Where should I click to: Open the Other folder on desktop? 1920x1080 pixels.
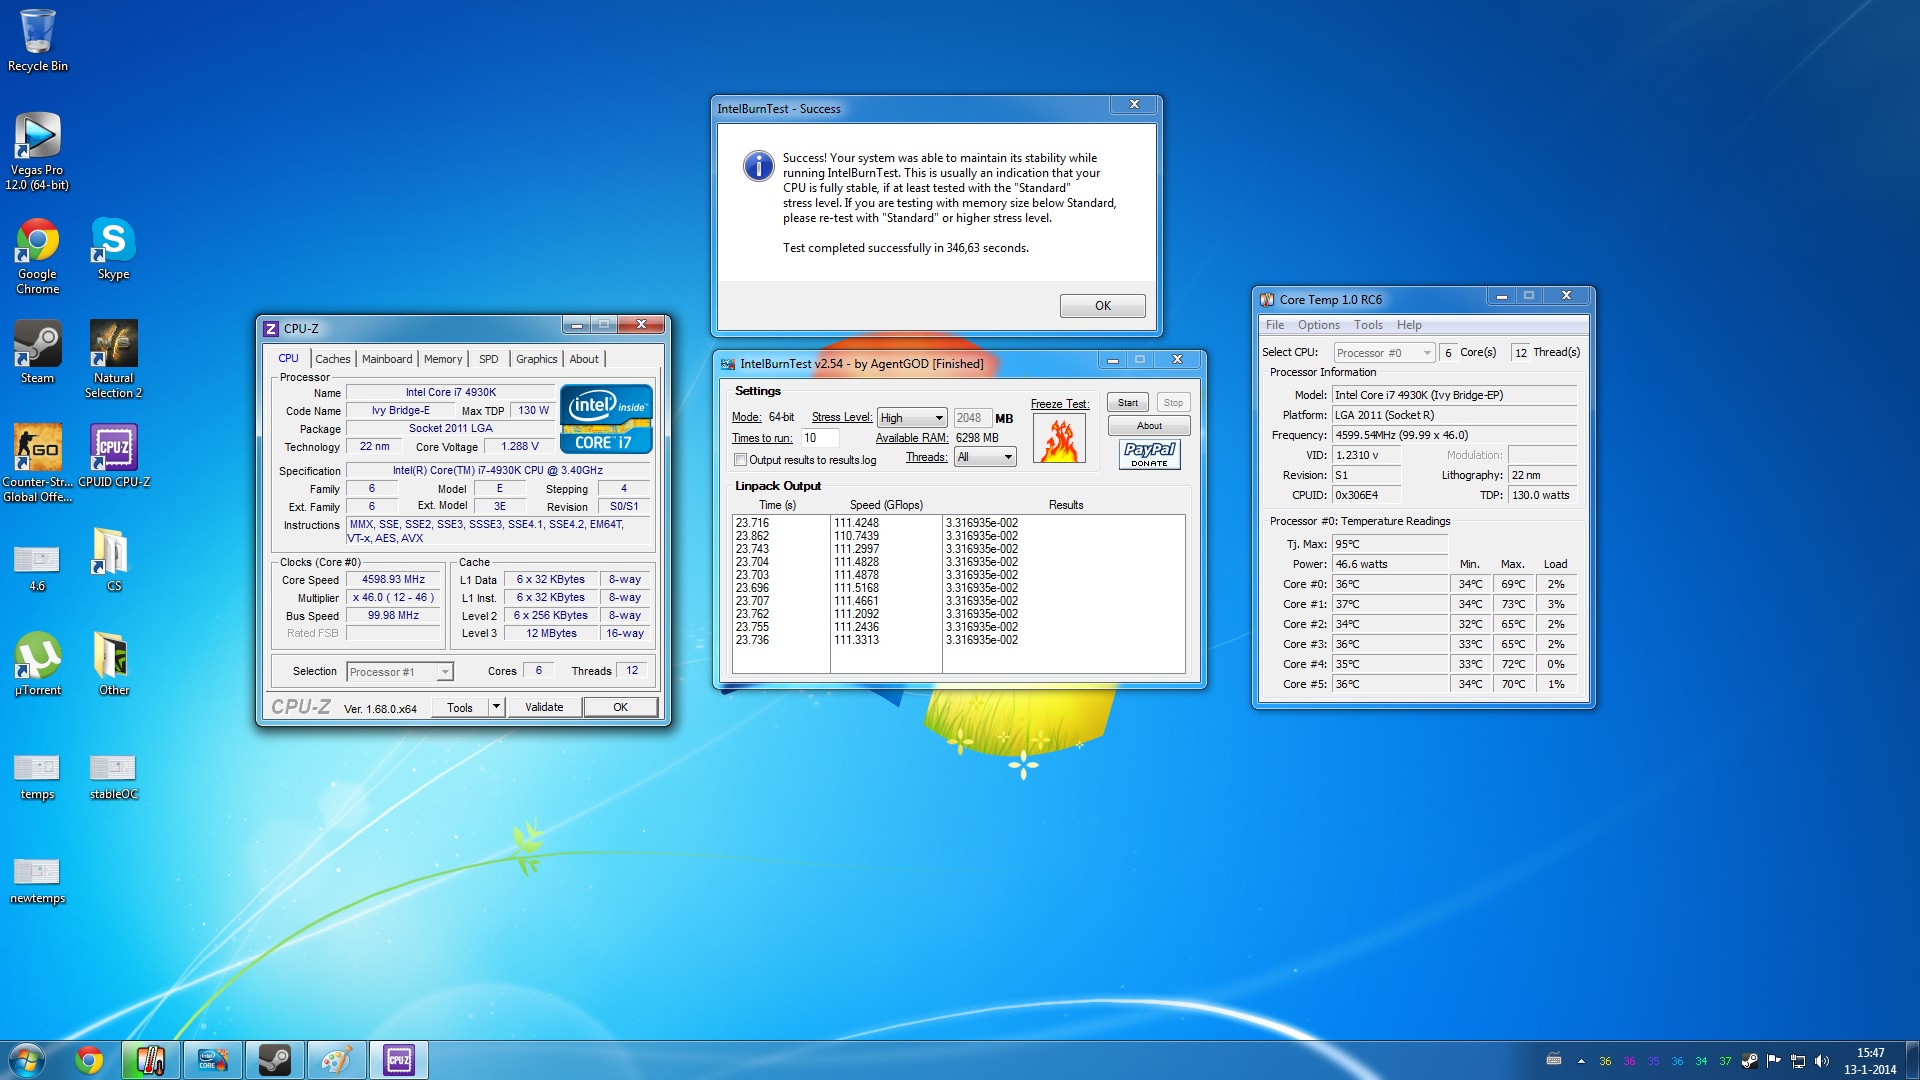113,664
